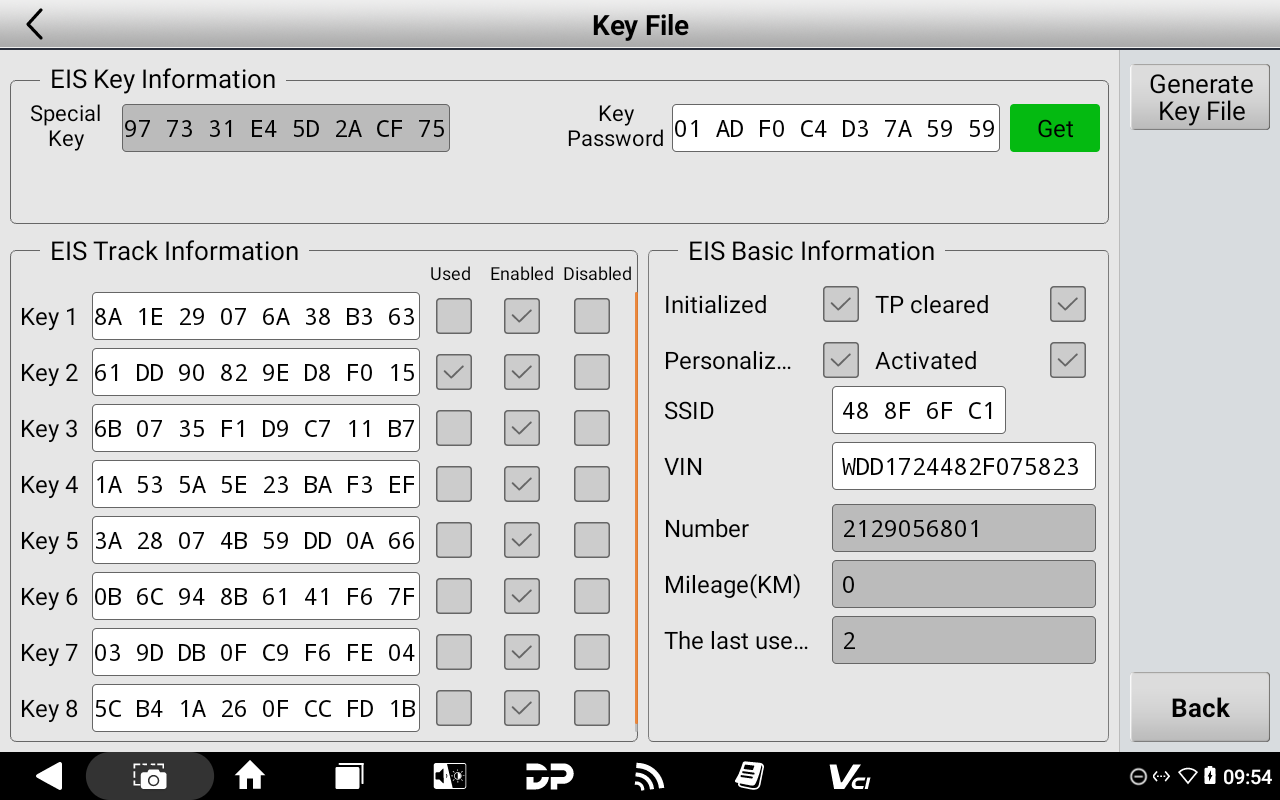The image size is (1280, 800).
Task: Toggle the Initialized checkbox
Action: coord(841,305)
